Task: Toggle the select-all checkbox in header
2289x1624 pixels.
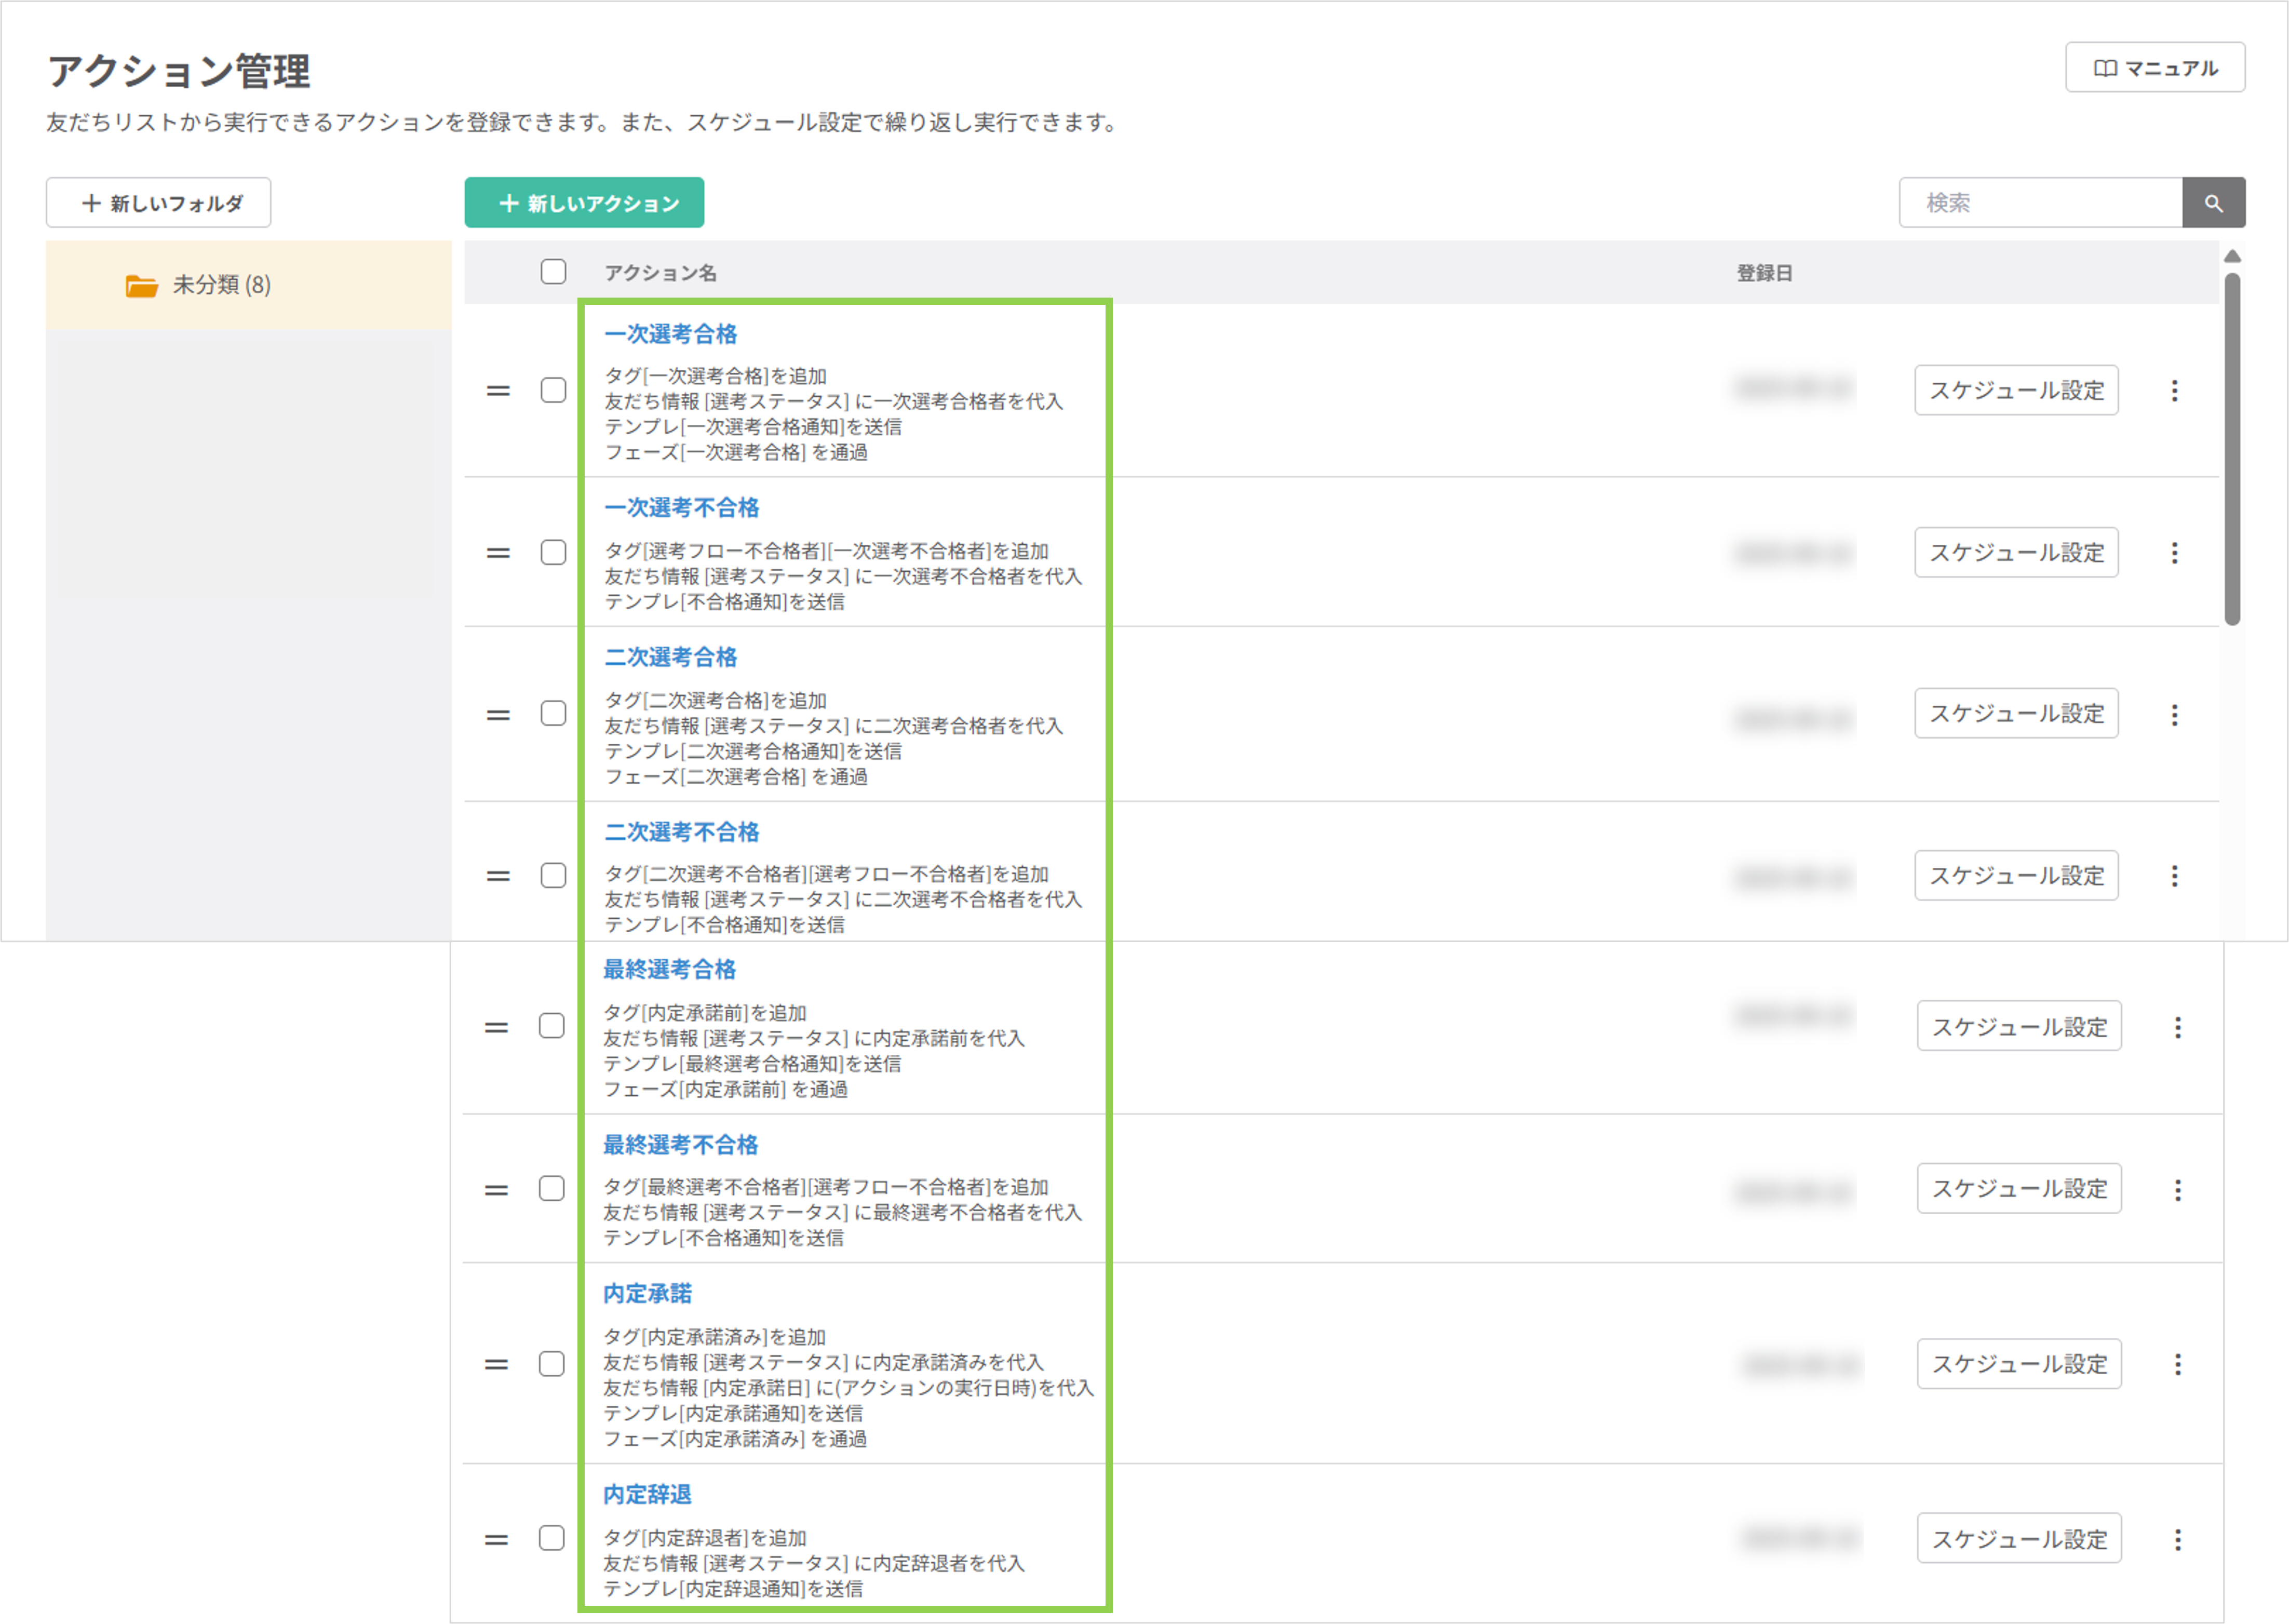Action: [553, 272]
